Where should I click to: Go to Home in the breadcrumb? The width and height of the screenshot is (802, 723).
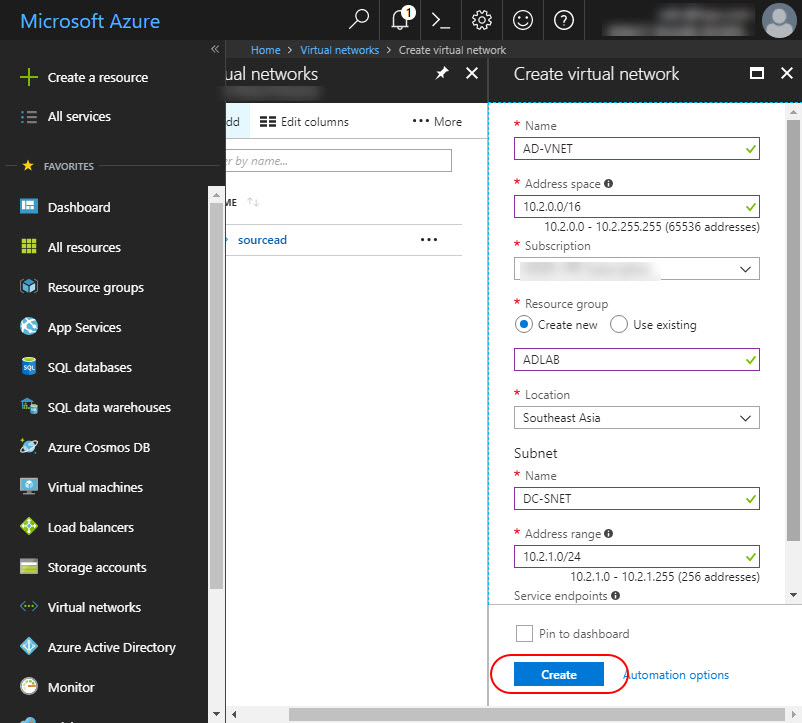pyautogui.click(x=265, y=50)
